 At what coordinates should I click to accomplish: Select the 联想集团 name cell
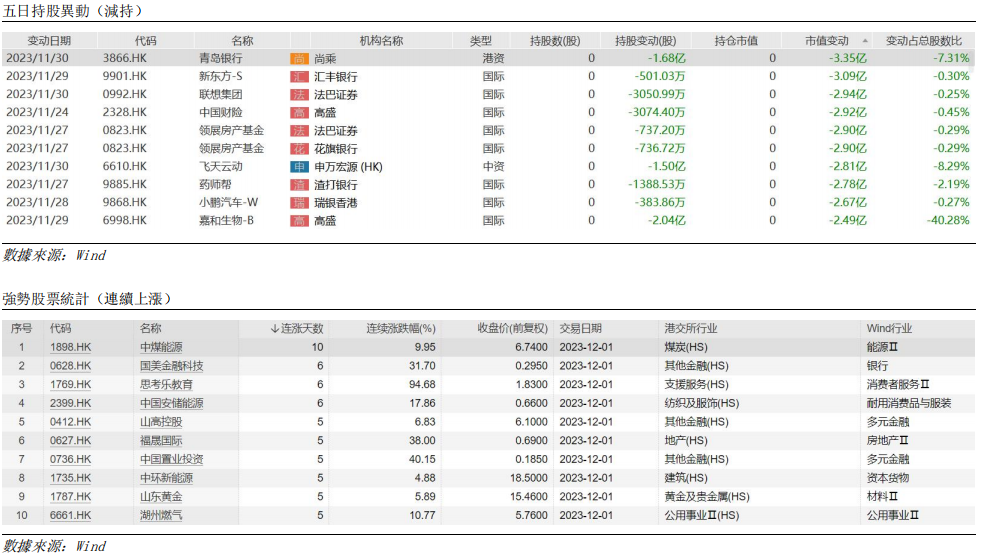coord(220,95)
